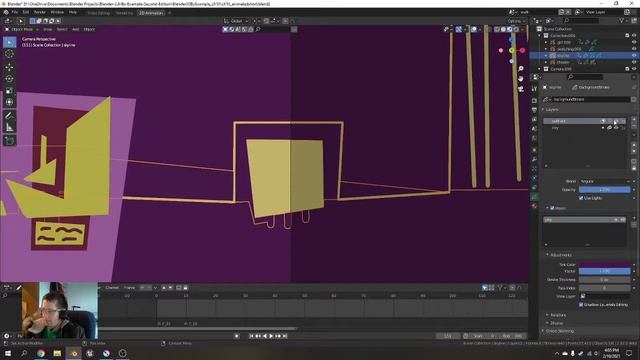
Task: Toggle visibility of the theater object
Action: pos(634,62)
